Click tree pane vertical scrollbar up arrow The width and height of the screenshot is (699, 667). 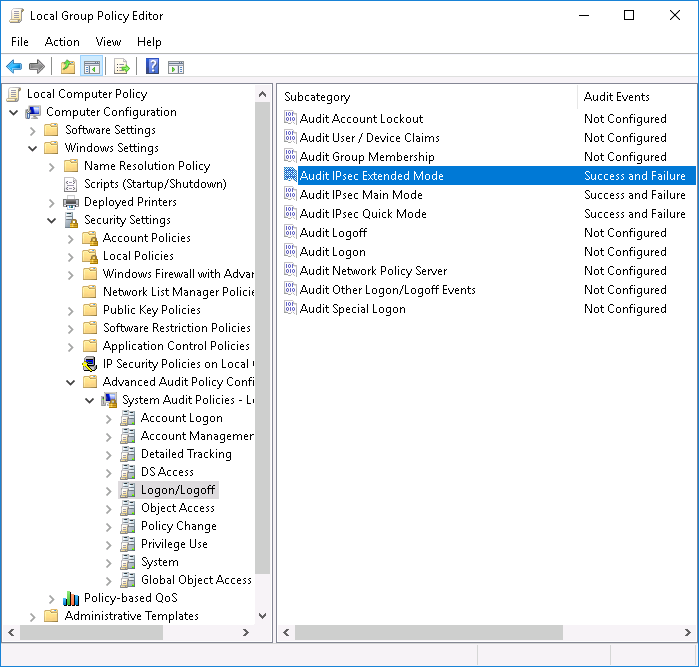(x=263, y=94)
